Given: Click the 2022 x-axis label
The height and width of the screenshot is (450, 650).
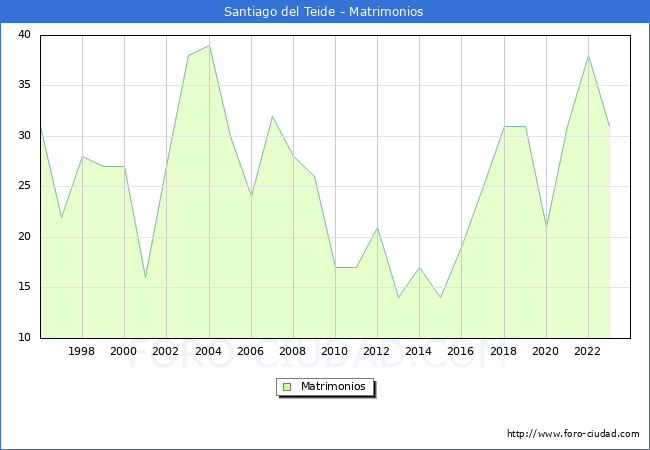Looking at the screenshot, I should 588,352.
